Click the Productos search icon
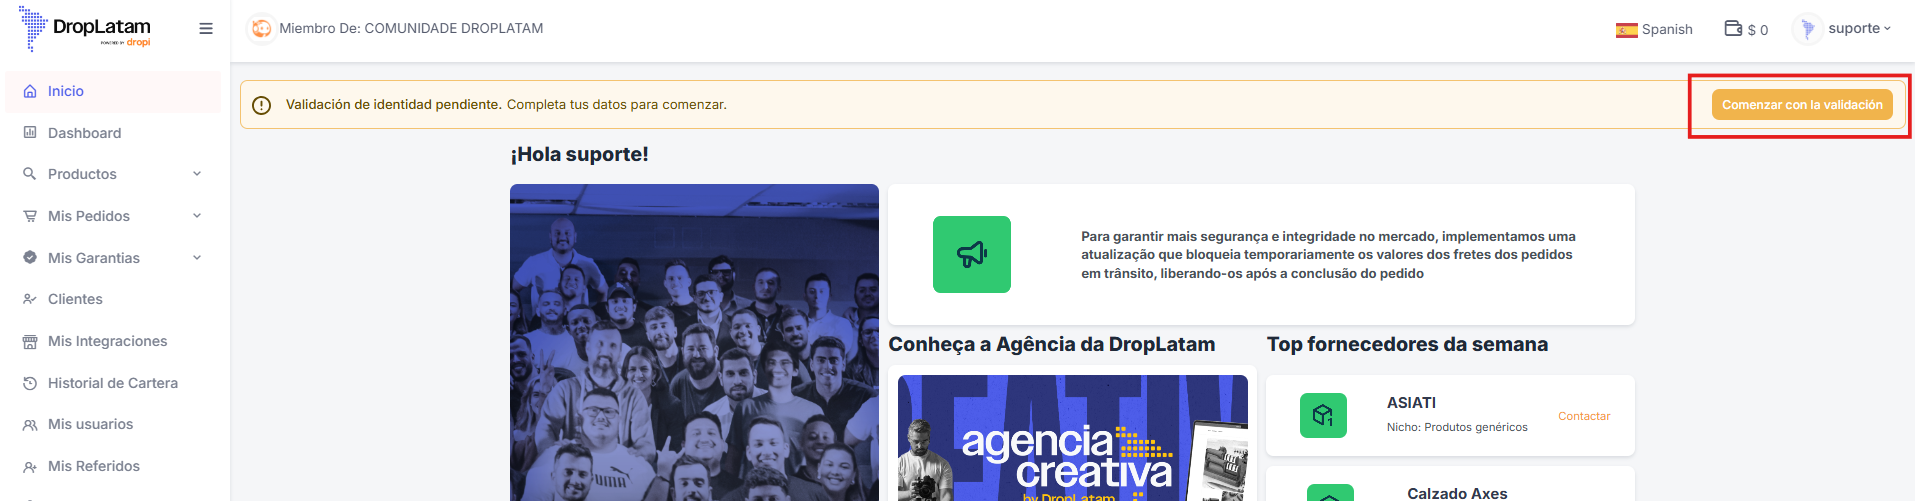The image size is (1915, 501). pos(30,174)
